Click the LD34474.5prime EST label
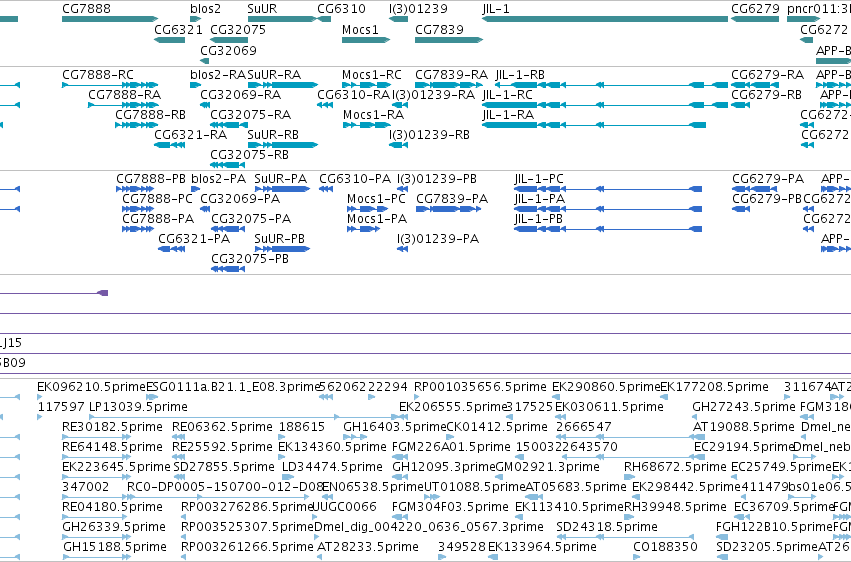Image resolution: width=851 pixels, height=562 pixels. pyautogui.click(x=333, y=467)
